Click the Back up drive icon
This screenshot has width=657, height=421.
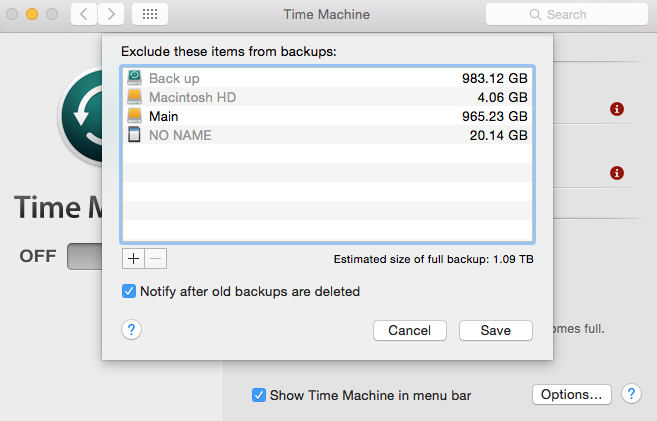coord(135,78)
